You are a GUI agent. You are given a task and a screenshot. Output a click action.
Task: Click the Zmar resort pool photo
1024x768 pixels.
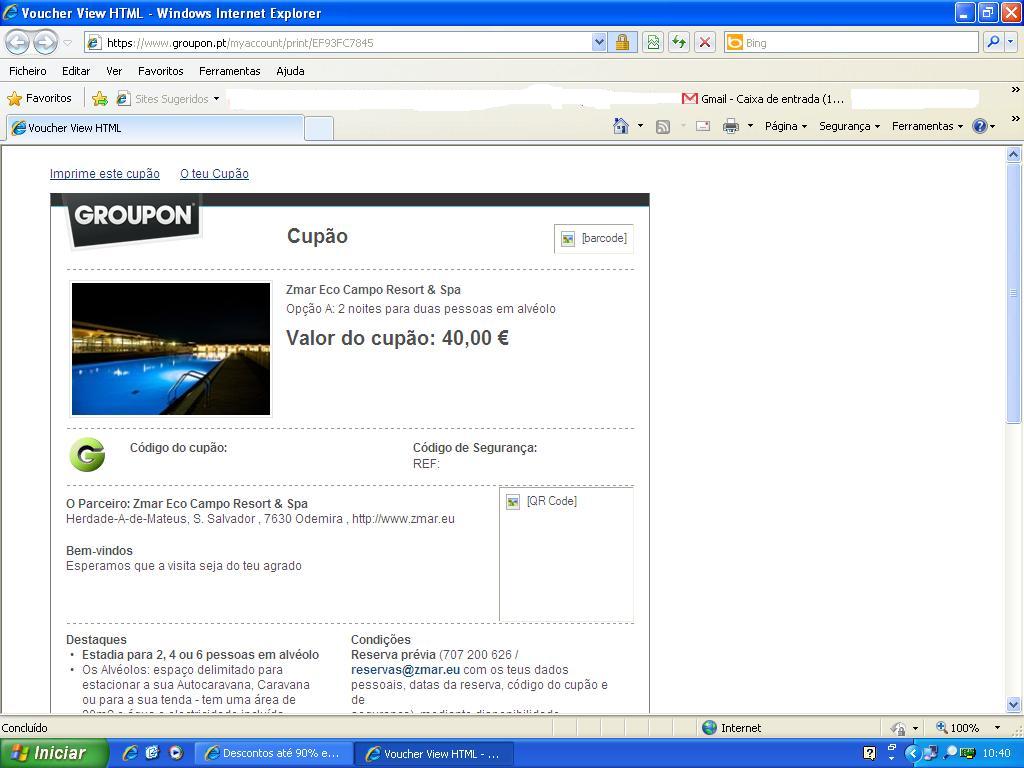tap(170, 349)
